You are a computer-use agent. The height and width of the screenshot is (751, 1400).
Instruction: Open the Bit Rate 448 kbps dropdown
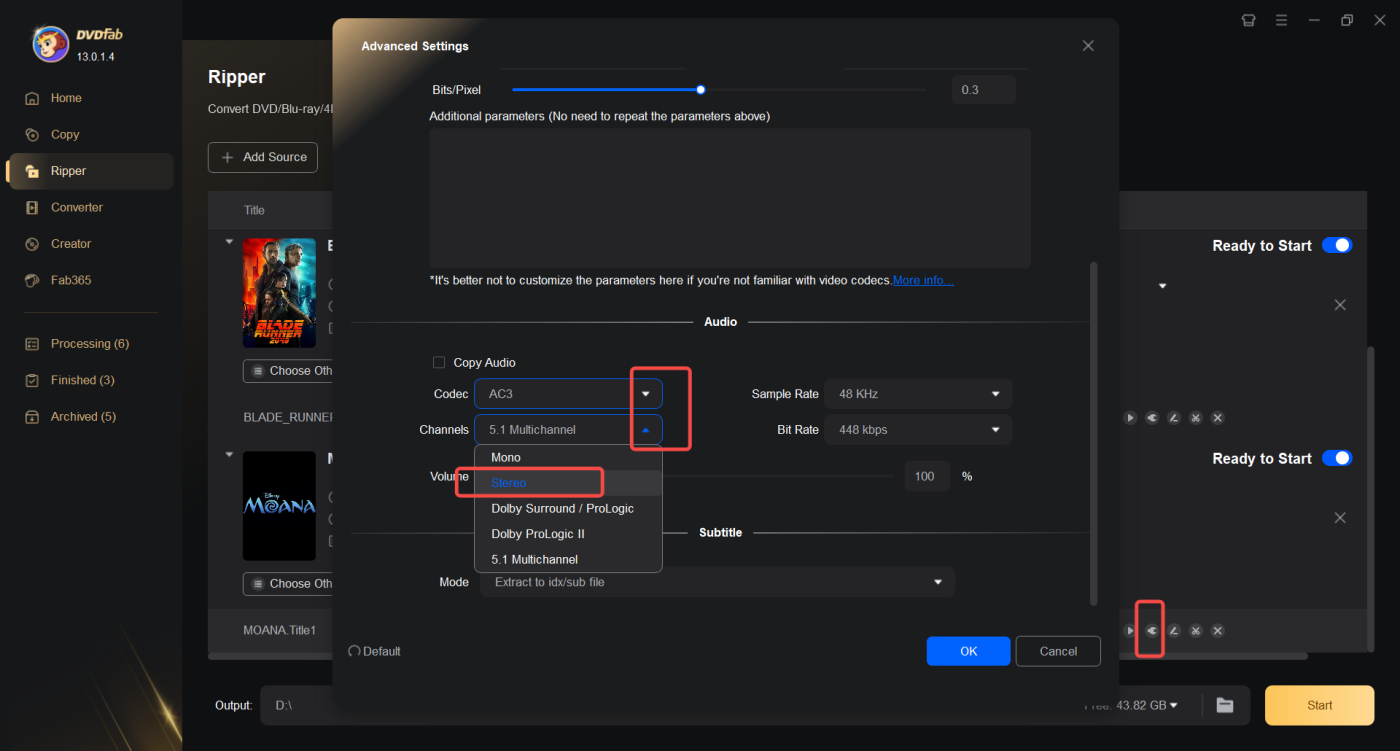[x=918, y=430]
